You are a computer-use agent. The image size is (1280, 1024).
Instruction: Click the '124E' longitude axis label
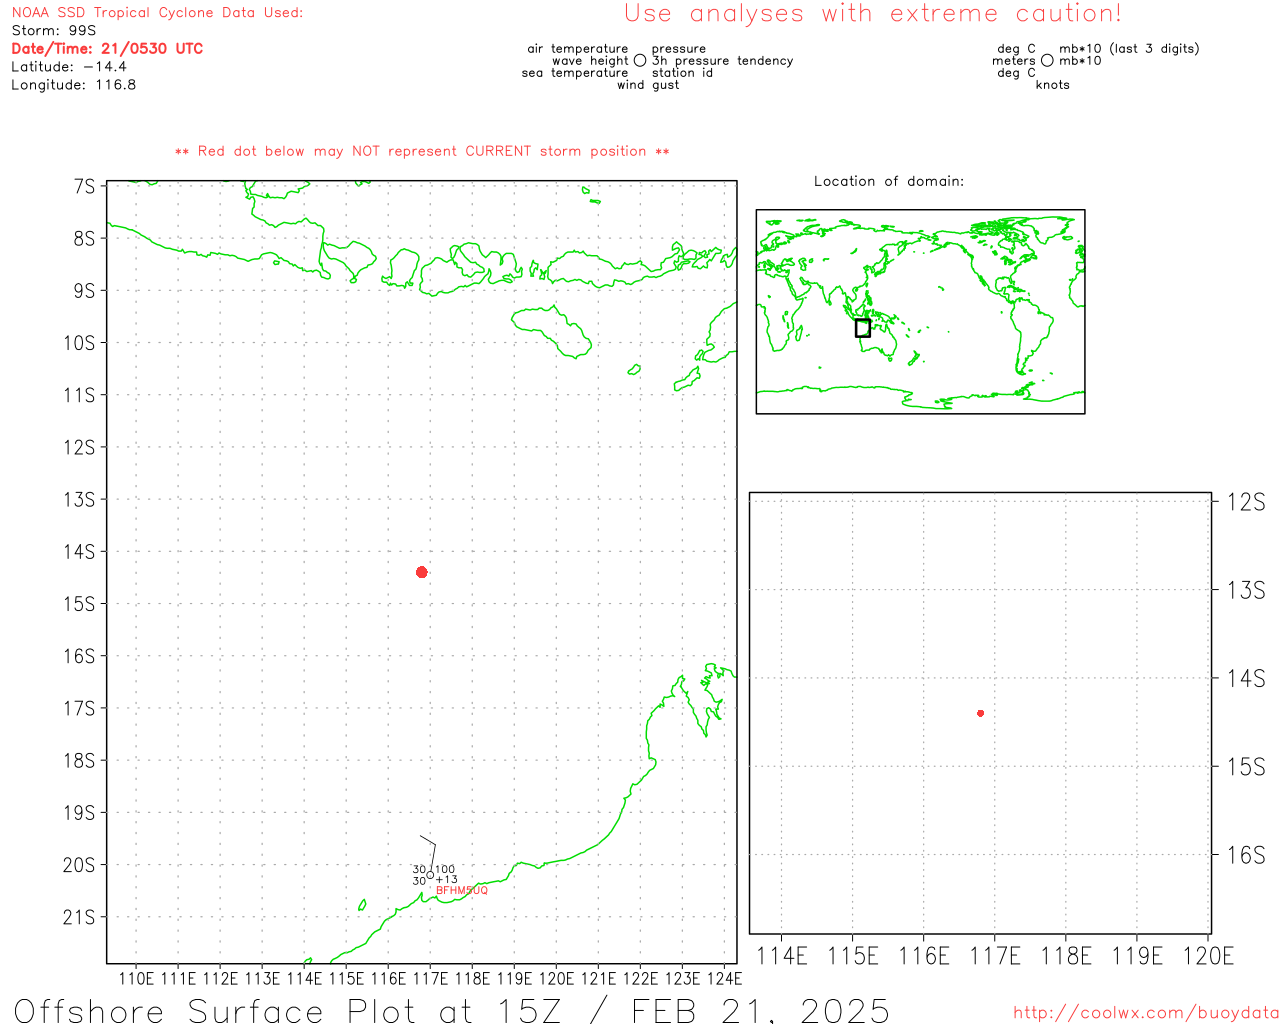coord(725,978)
